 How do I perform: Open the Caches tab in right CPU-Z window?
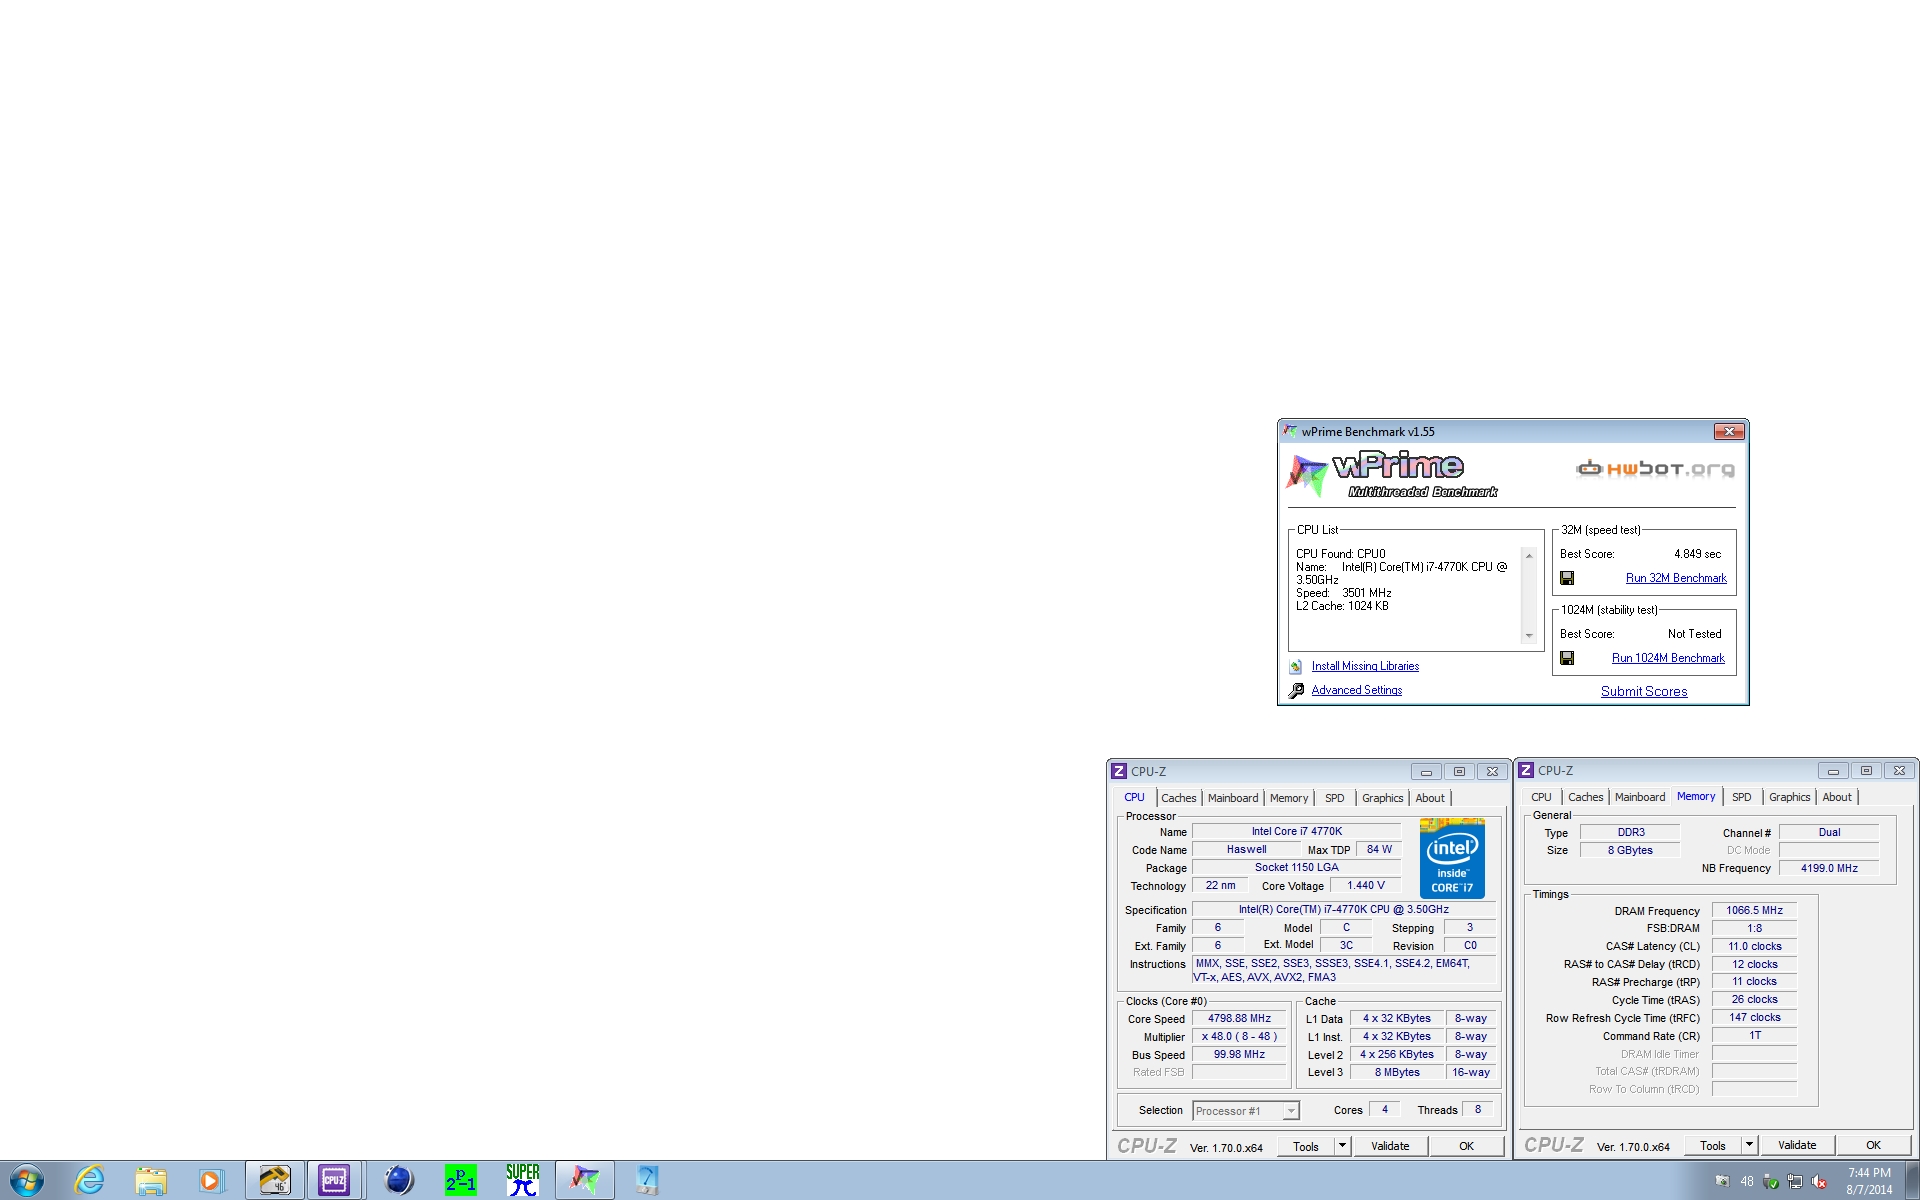[1586, 797]
